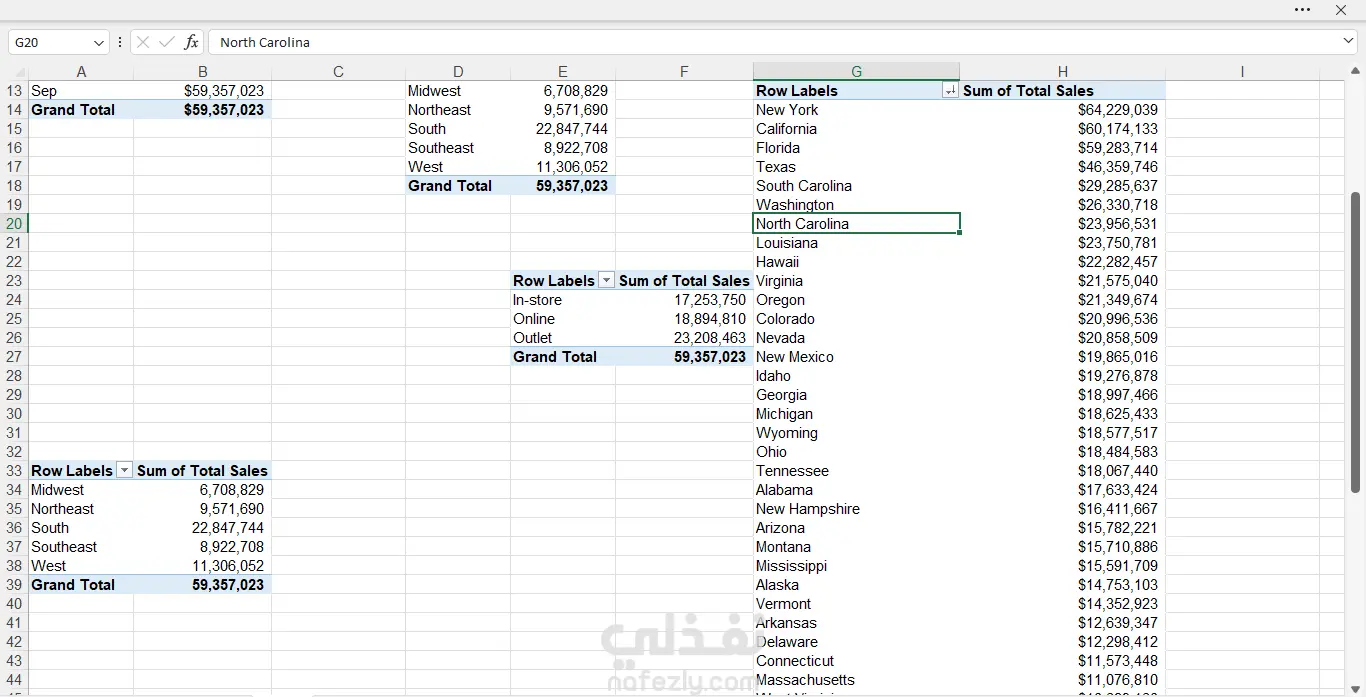This screenshot has height=697, width=1366.
Task: Open the three-dots more options menu
Action: pyautogui.click(x=1302, y=10)
